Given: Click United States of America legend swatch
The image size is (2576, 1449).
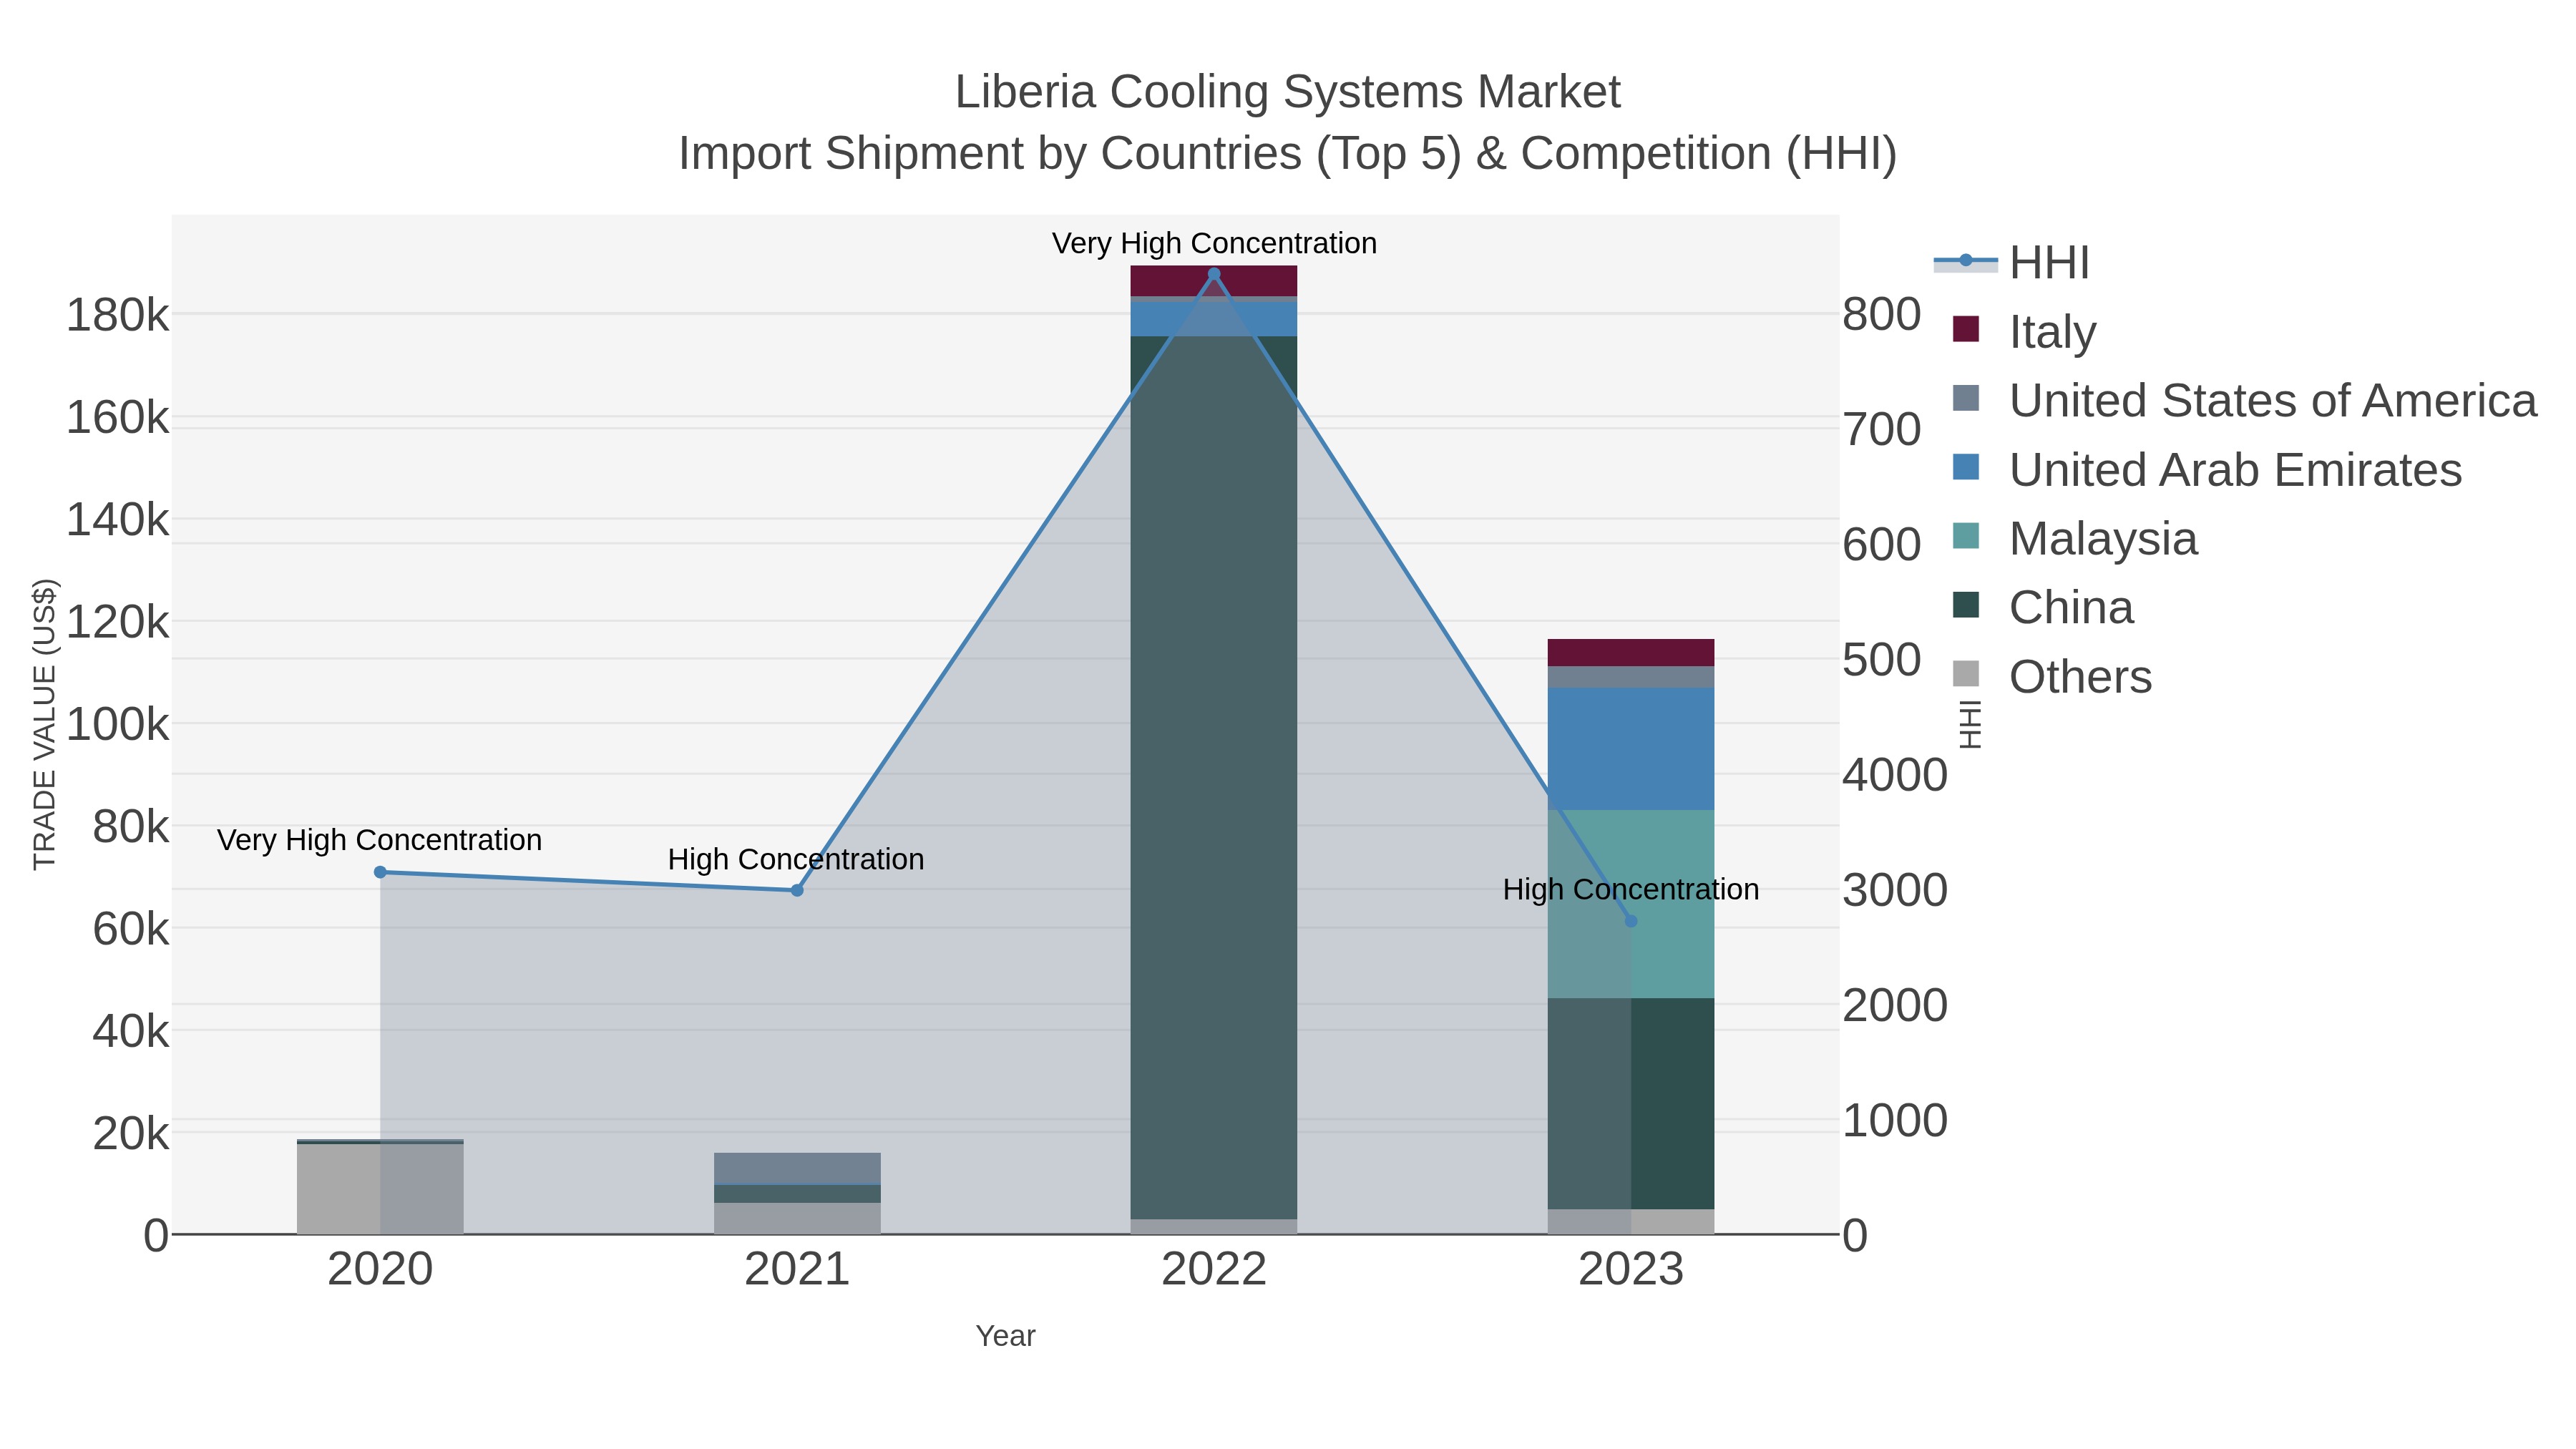Looking at the screenshot, I should pos(1965,398).
